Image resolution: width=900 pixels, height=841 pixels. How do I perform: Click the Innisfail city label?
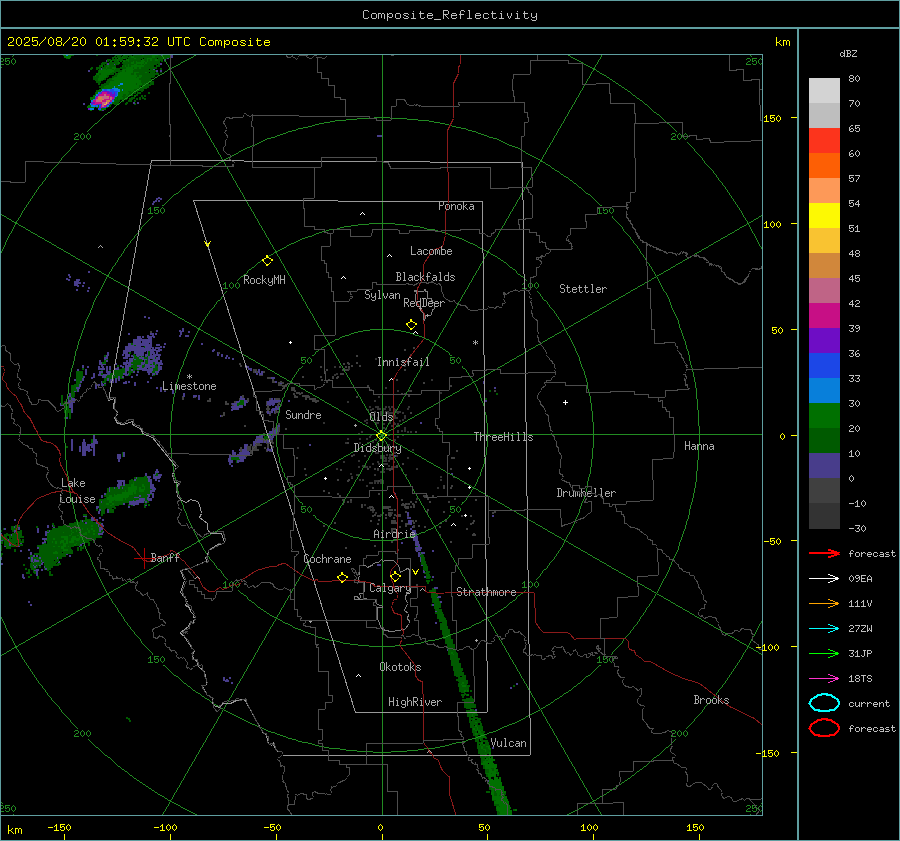403,362
